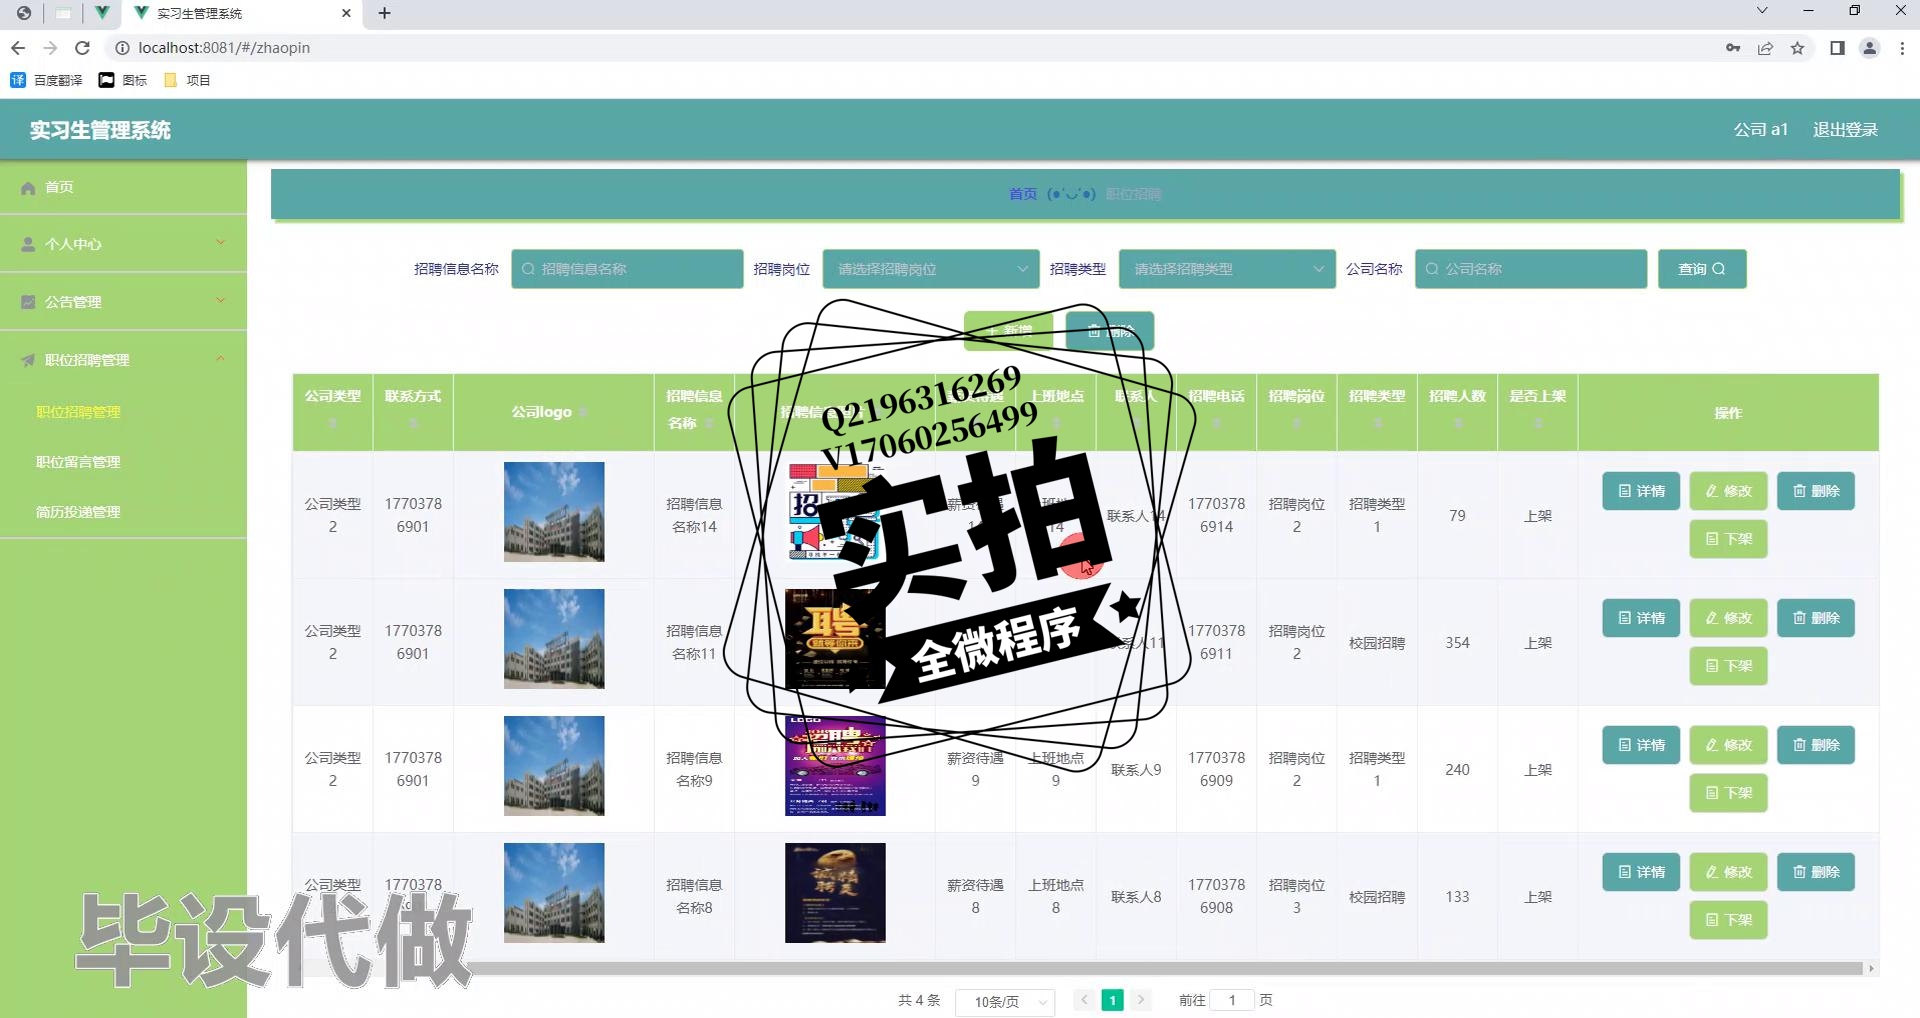1920x1018 pixels.
Task: Select page 1 in pagination
Action: pos(1112,1000)
